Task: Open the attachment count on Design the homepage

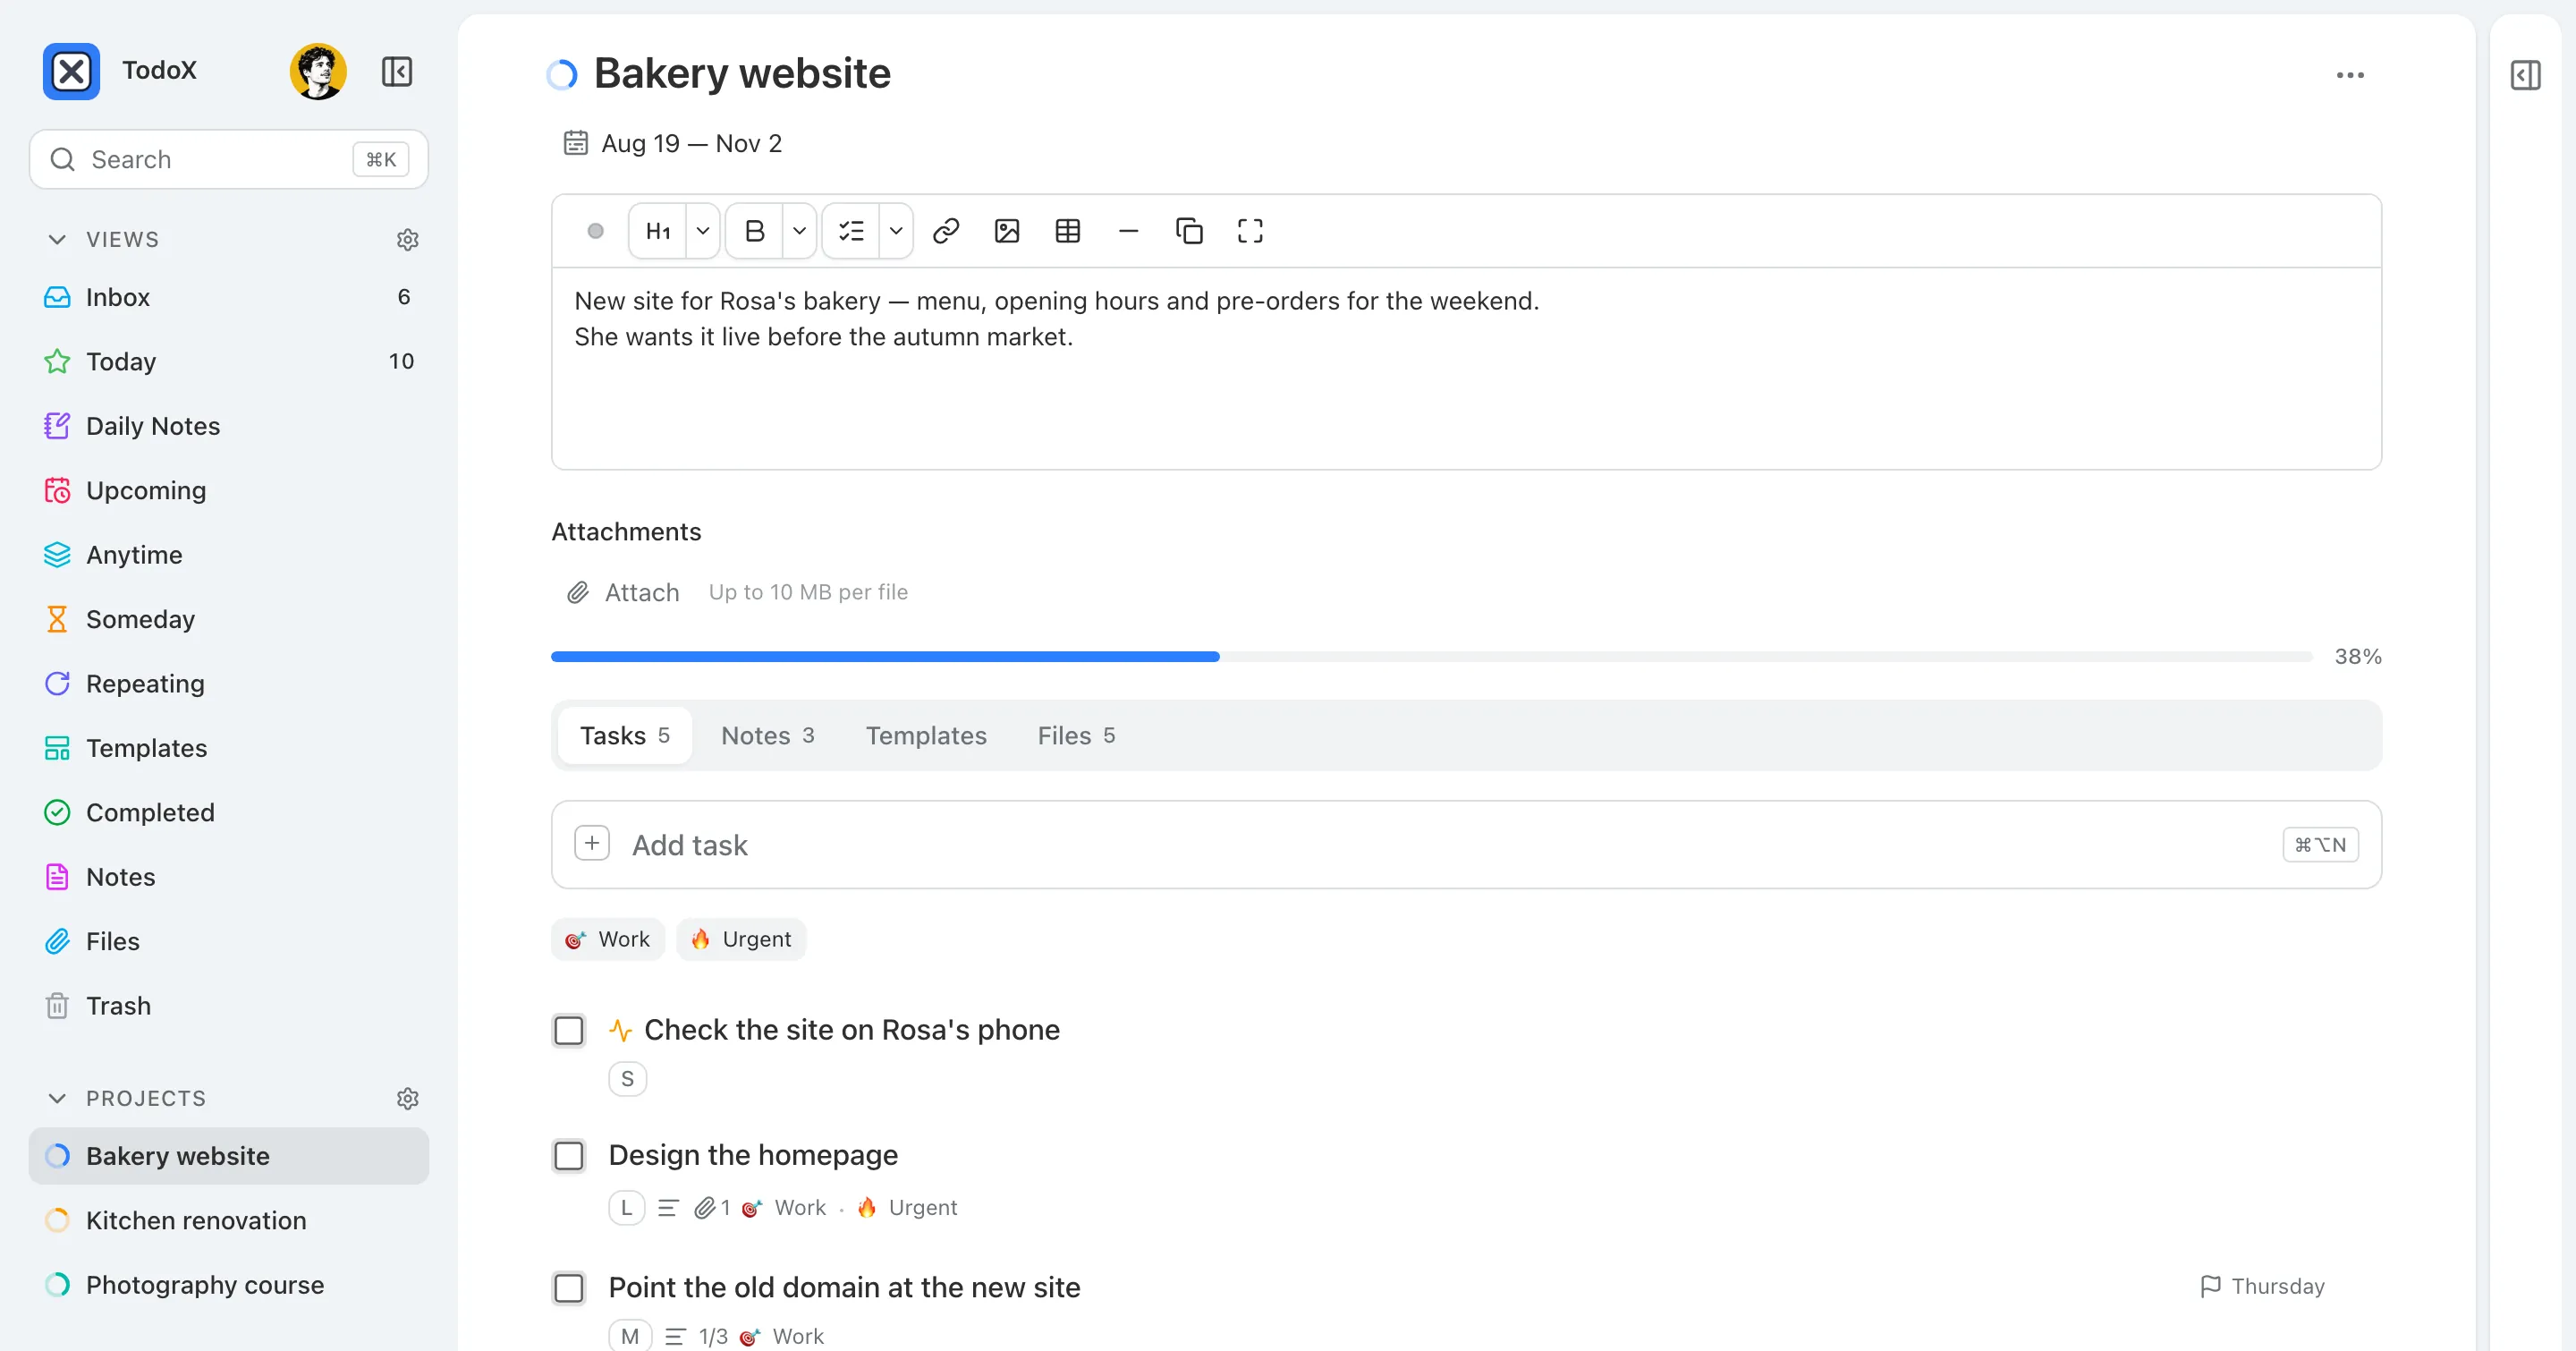Action: click(x=713, y=1208)
